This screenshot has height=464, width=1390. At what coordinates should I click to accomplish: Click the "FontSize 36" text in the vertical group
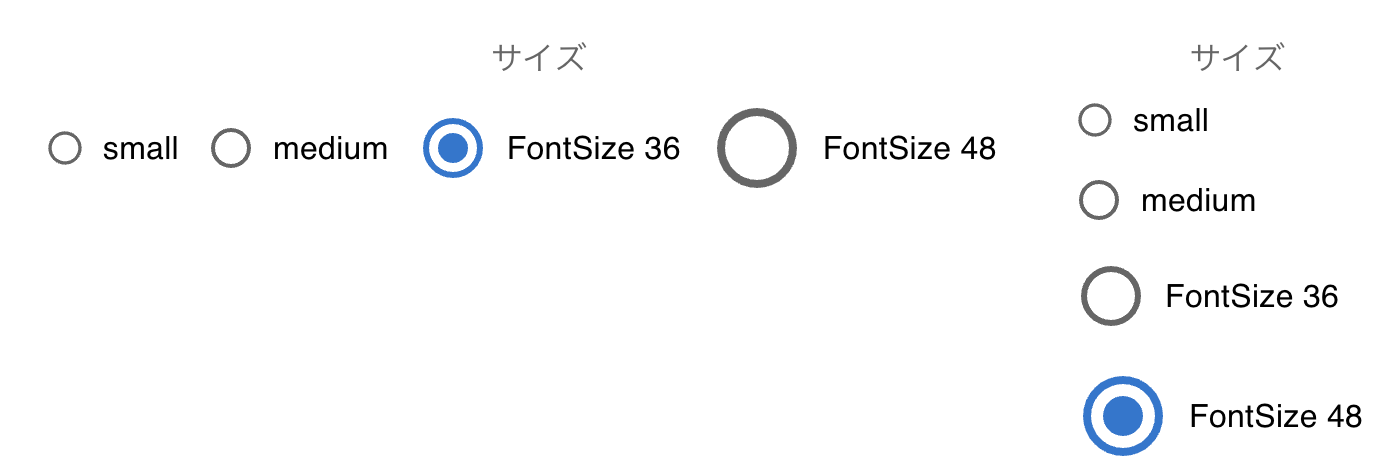(x=1251, y=297)
